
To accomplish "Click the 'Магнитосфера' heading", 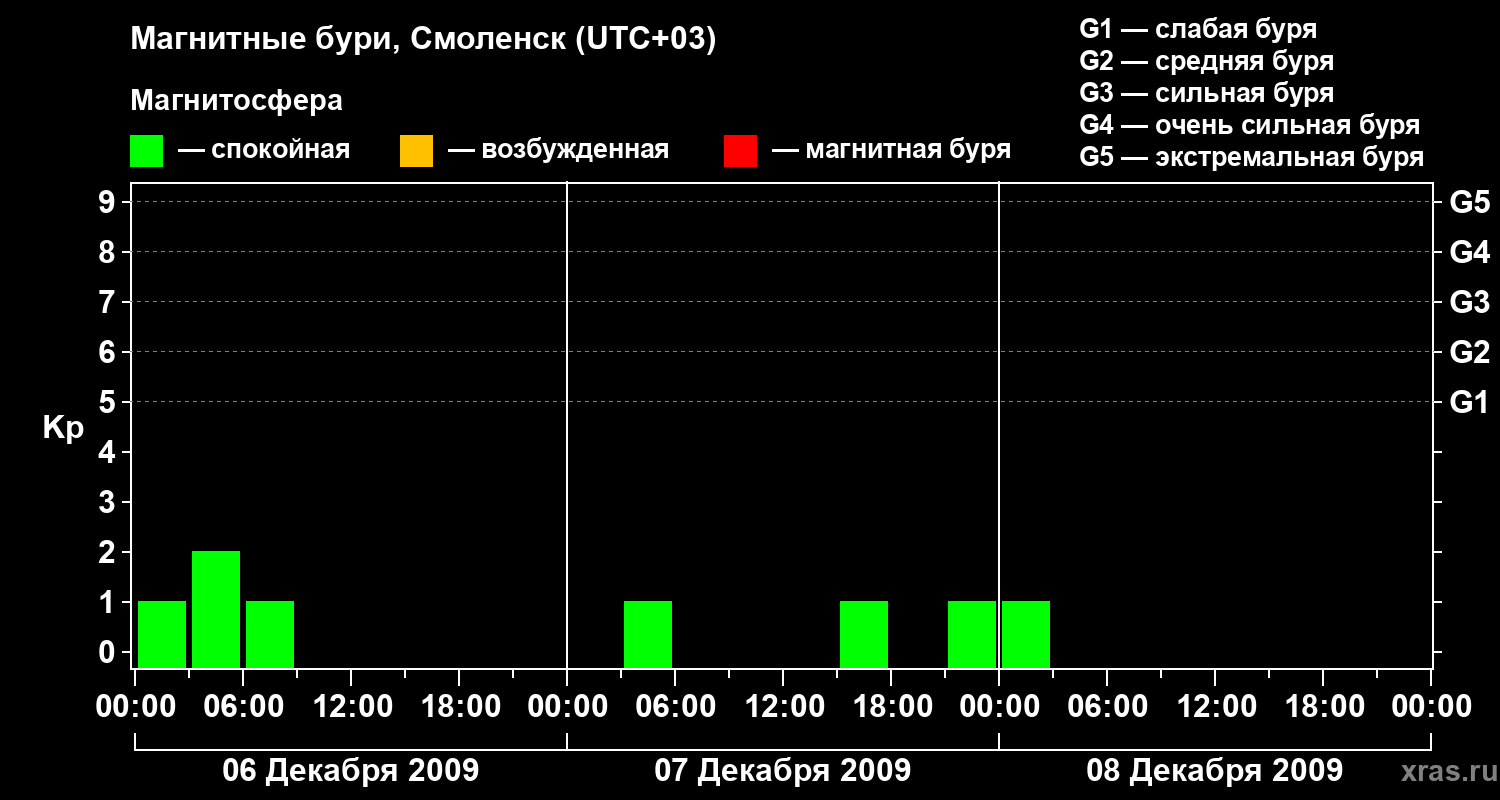I will (x=237, y=101).
